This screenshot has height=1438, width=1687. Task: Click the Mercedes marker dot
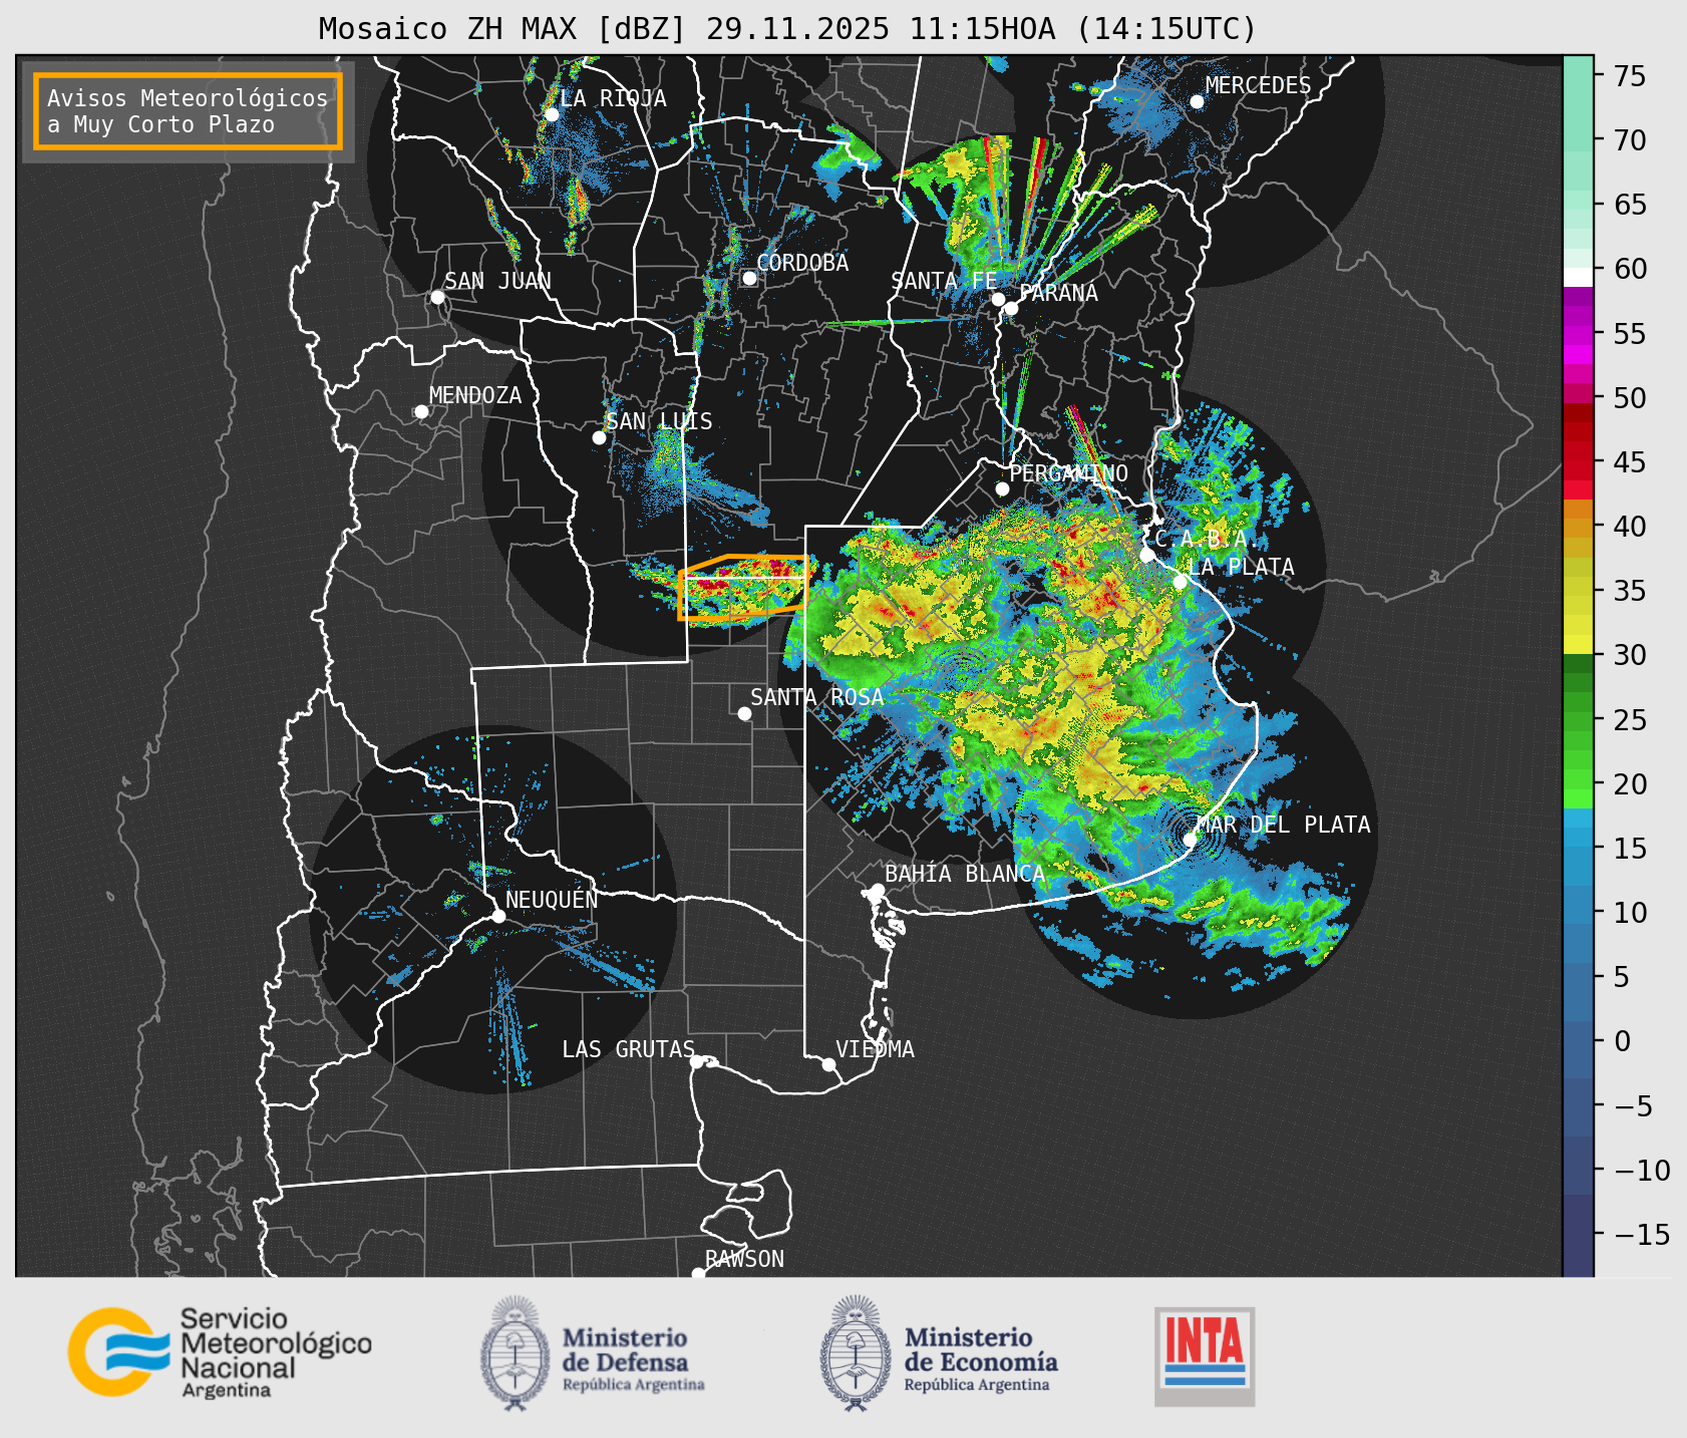1196,102
